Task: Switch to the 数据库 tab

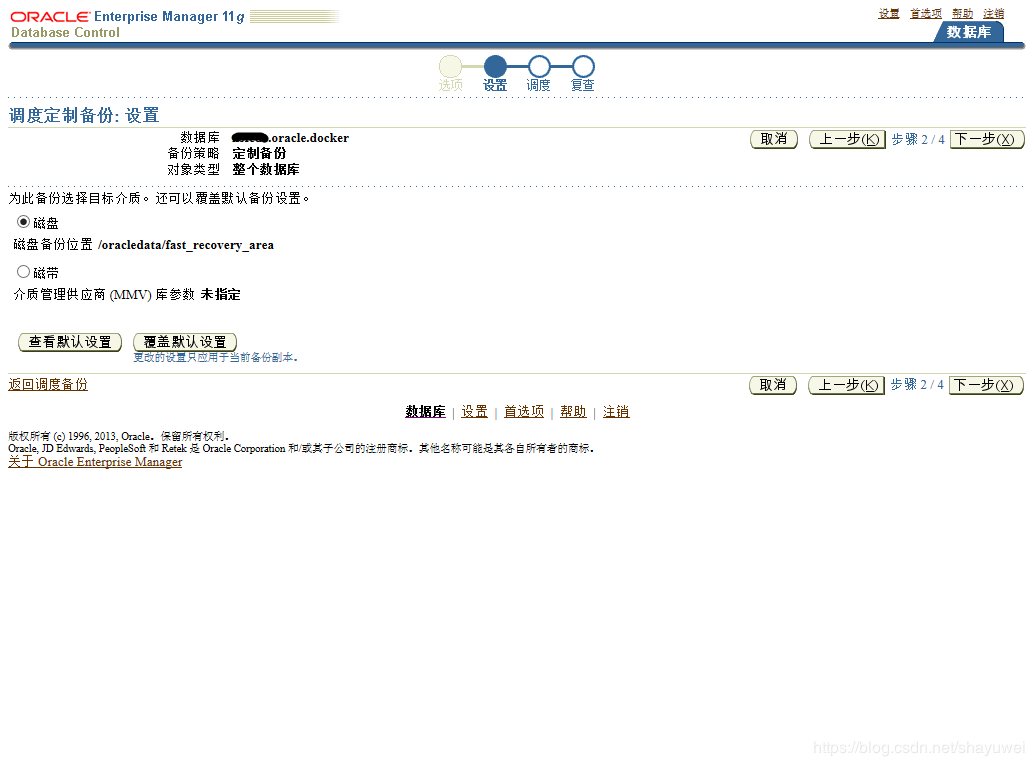Action: point(974,32)
